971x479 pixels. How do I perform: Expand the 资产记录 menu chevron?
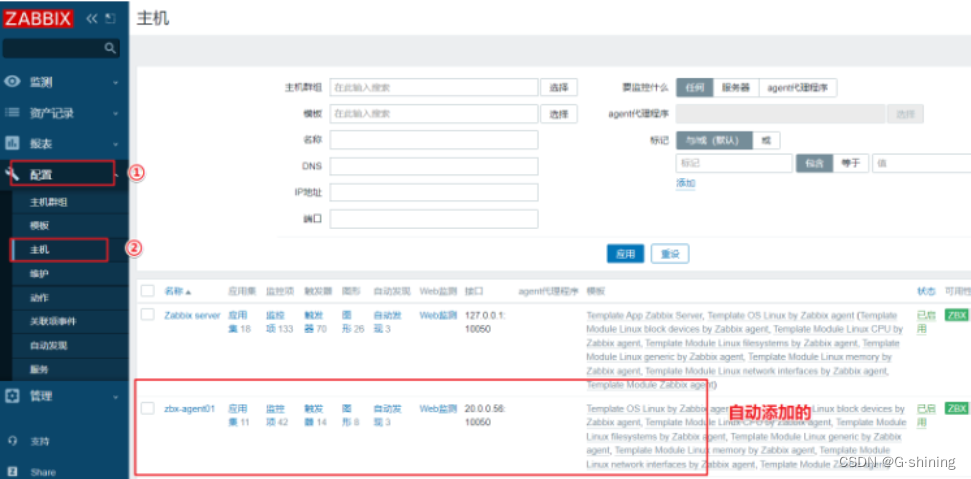click(115, 113)
